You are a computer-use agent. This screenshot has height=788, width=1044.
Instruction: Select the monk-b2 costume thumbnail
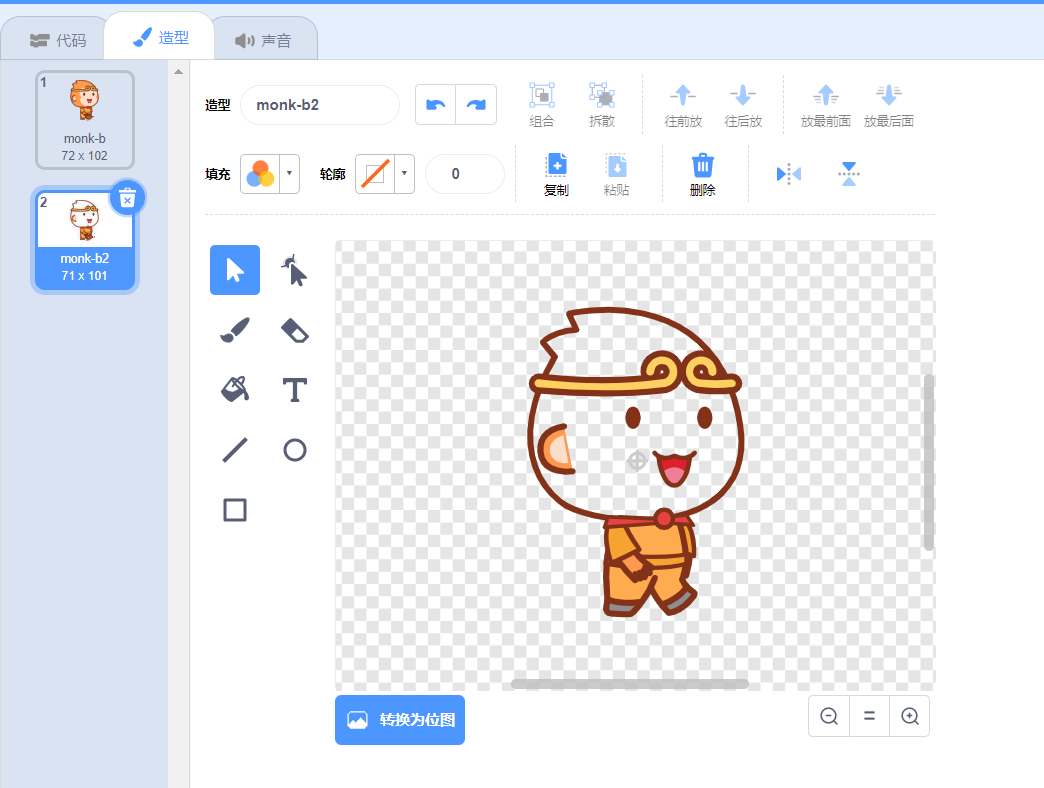coord(85,240)
